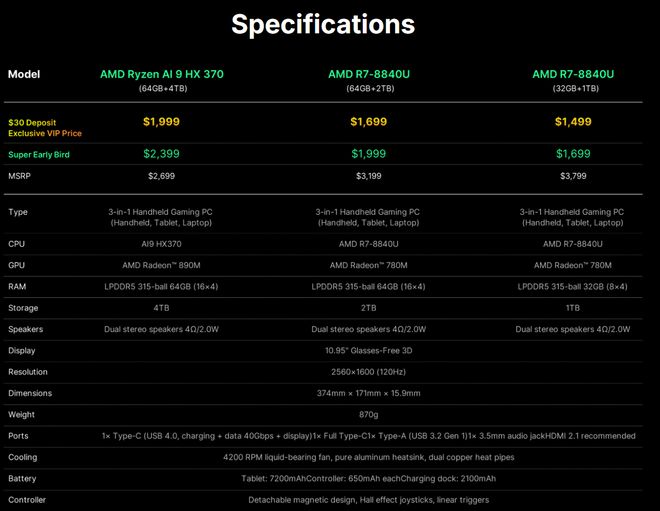The height and width of the screenshot is (511, 660).
Task: Click the LPDDR5 32GB (8×4) RAM cell
Action: click(x=573, y=286)
